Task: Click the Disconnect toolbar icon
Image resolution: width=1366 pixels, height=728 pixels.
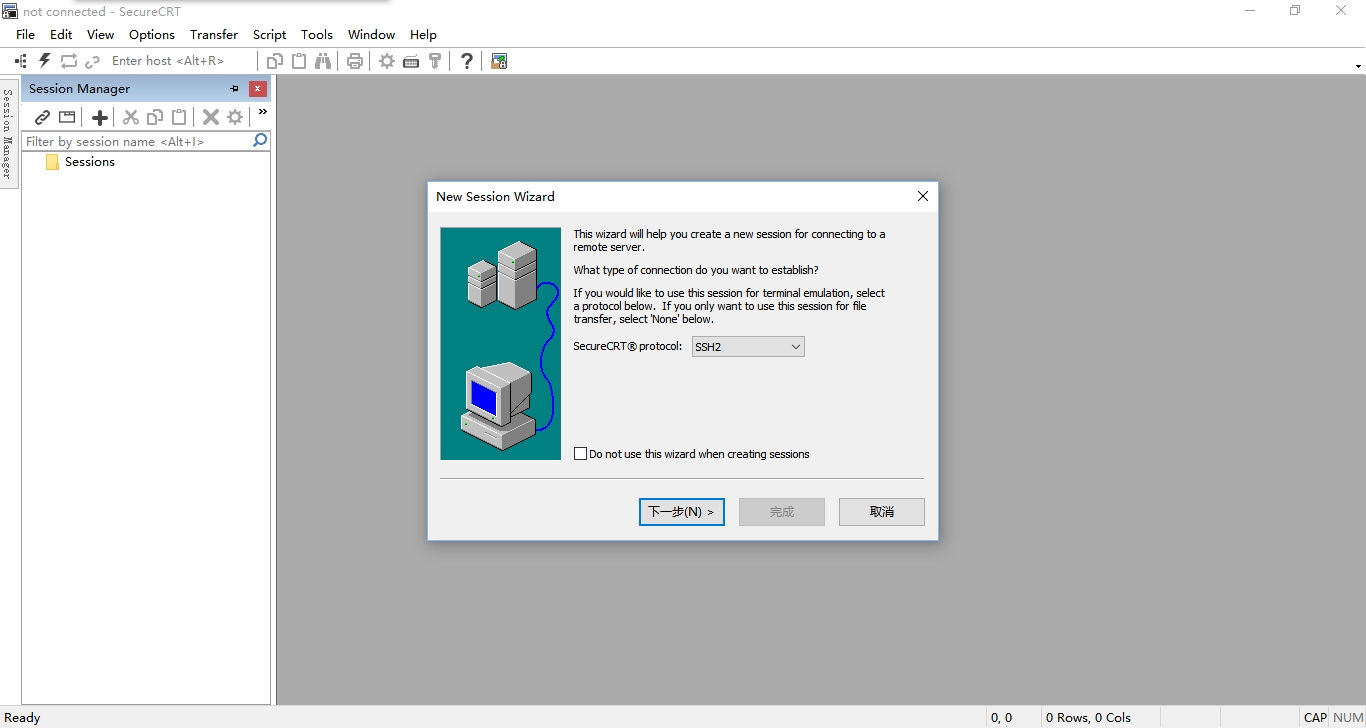Action: (x=92, y=61)
